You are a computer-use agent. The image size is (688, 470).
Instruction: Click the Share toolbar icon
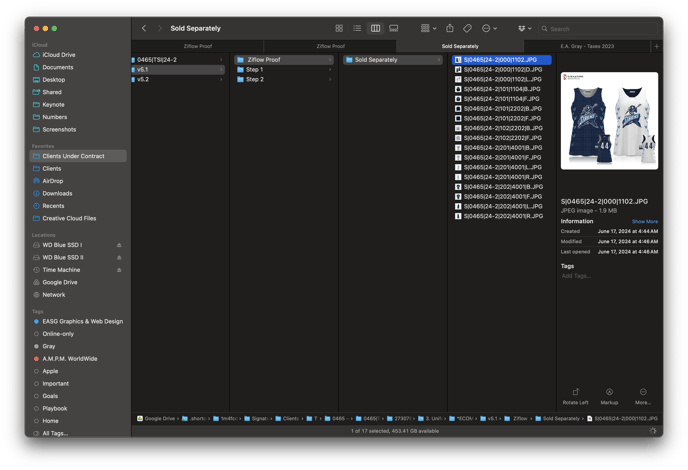(450, 29)
